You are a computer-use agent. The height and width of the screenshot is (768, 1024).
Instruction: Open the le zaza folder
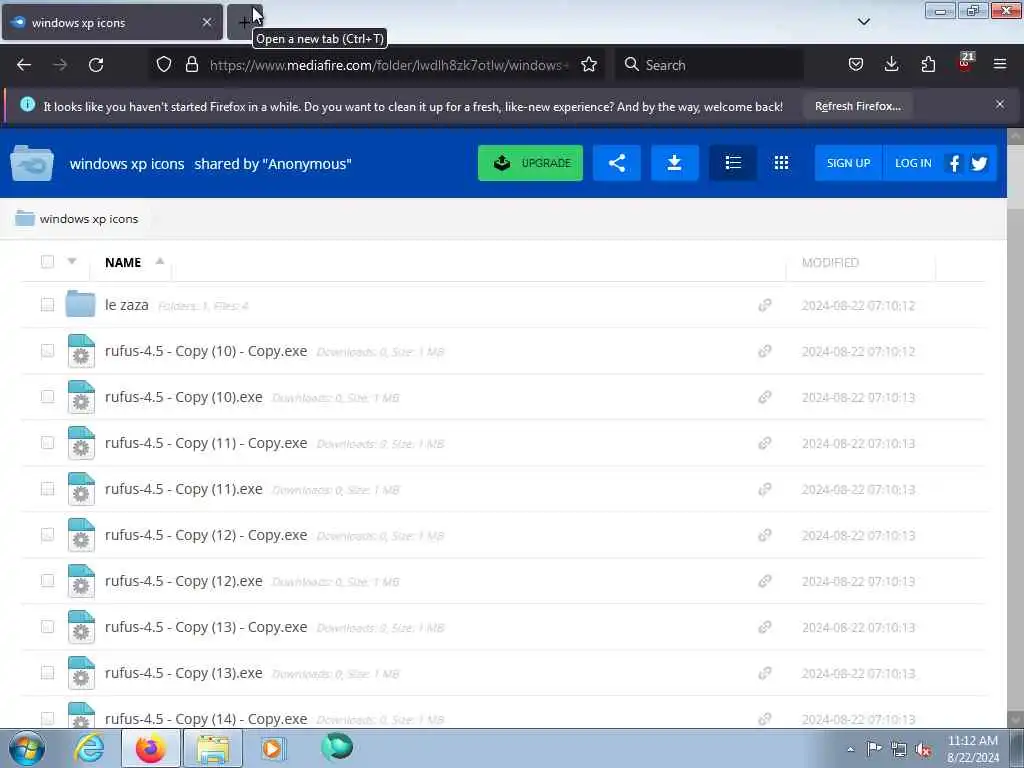coord(127,305)
